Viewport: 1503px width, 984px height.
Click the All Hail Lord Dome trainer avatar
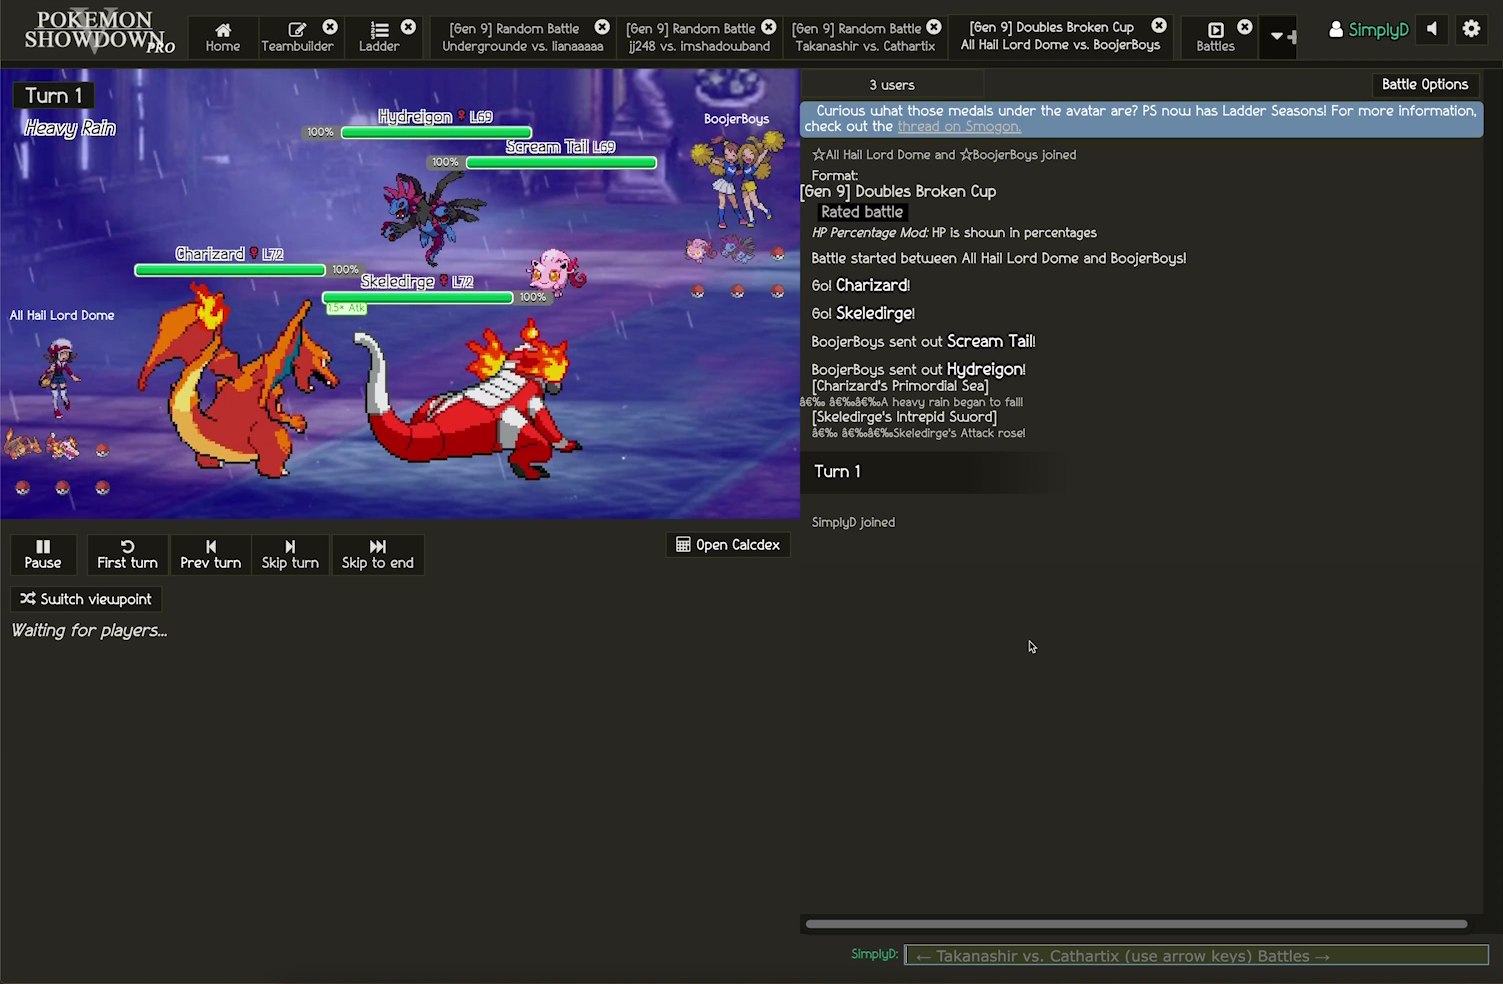pos(58,377)
